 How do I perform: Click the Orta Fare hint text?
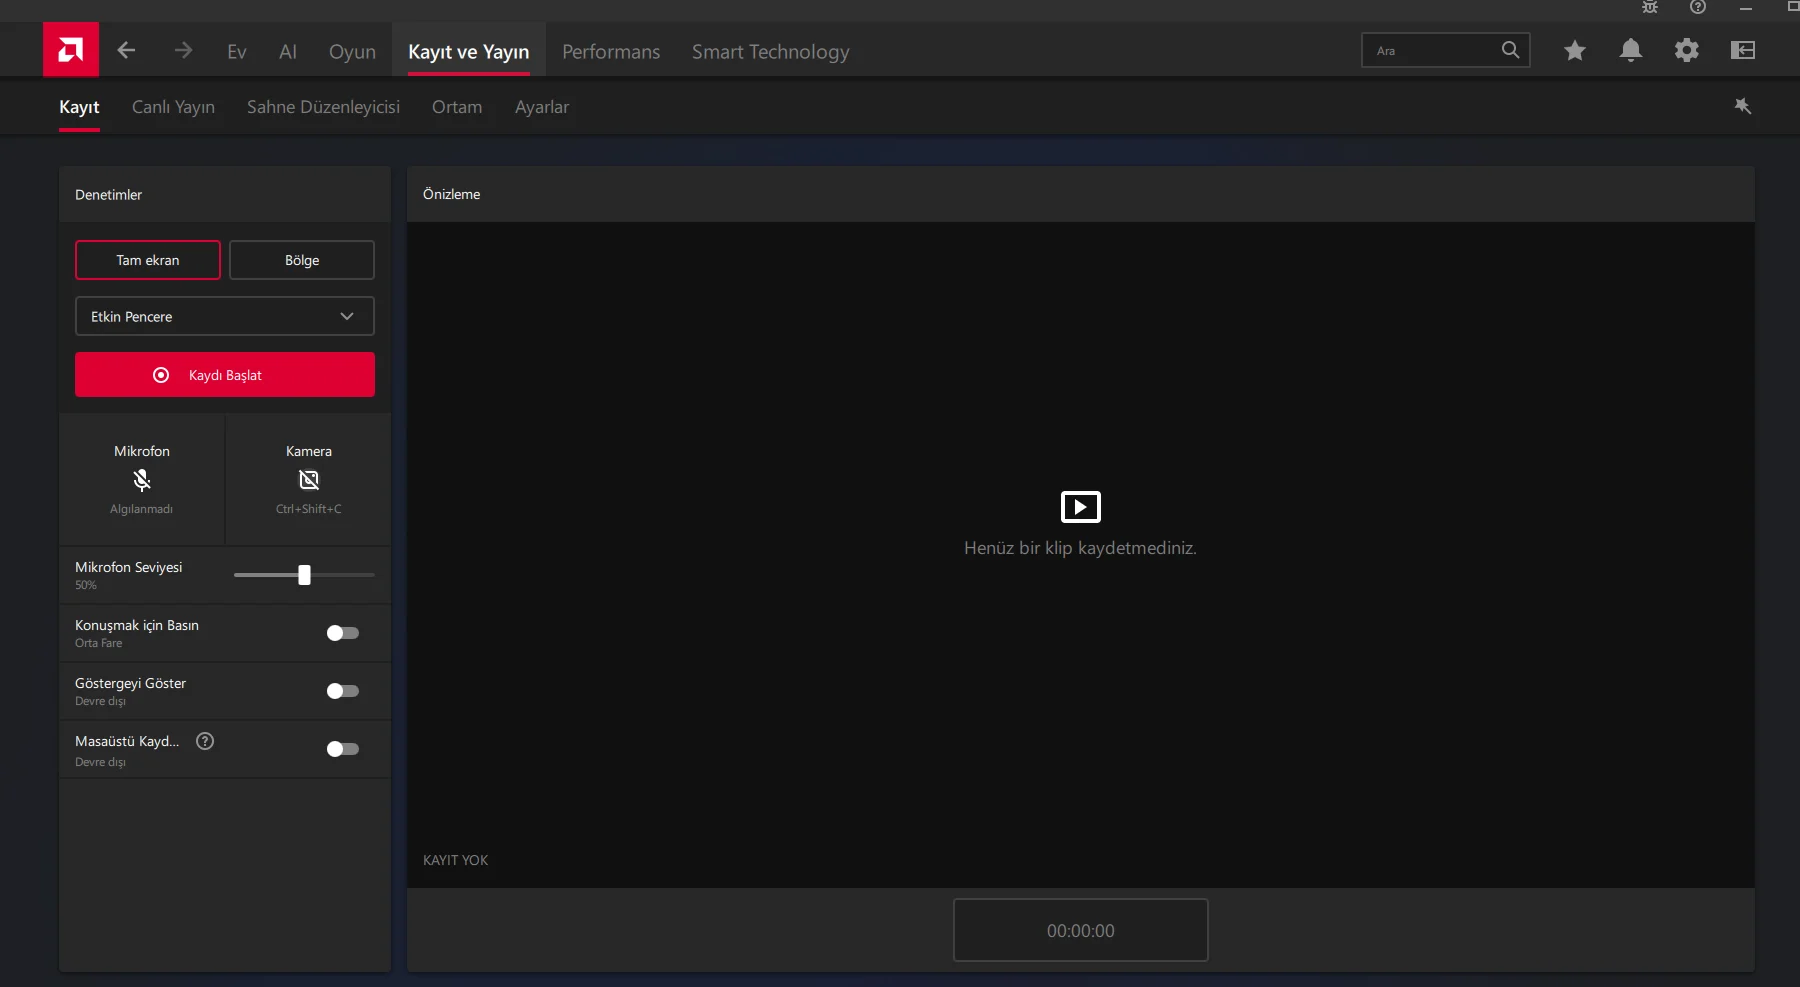[x=99, y=643]
